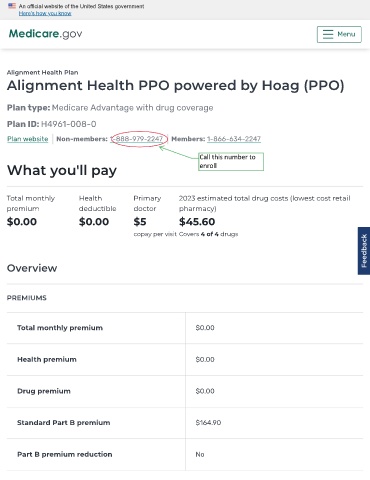Click the Overview section heading
The height and width of the screenshot is (480, 370).
(32, 268)
